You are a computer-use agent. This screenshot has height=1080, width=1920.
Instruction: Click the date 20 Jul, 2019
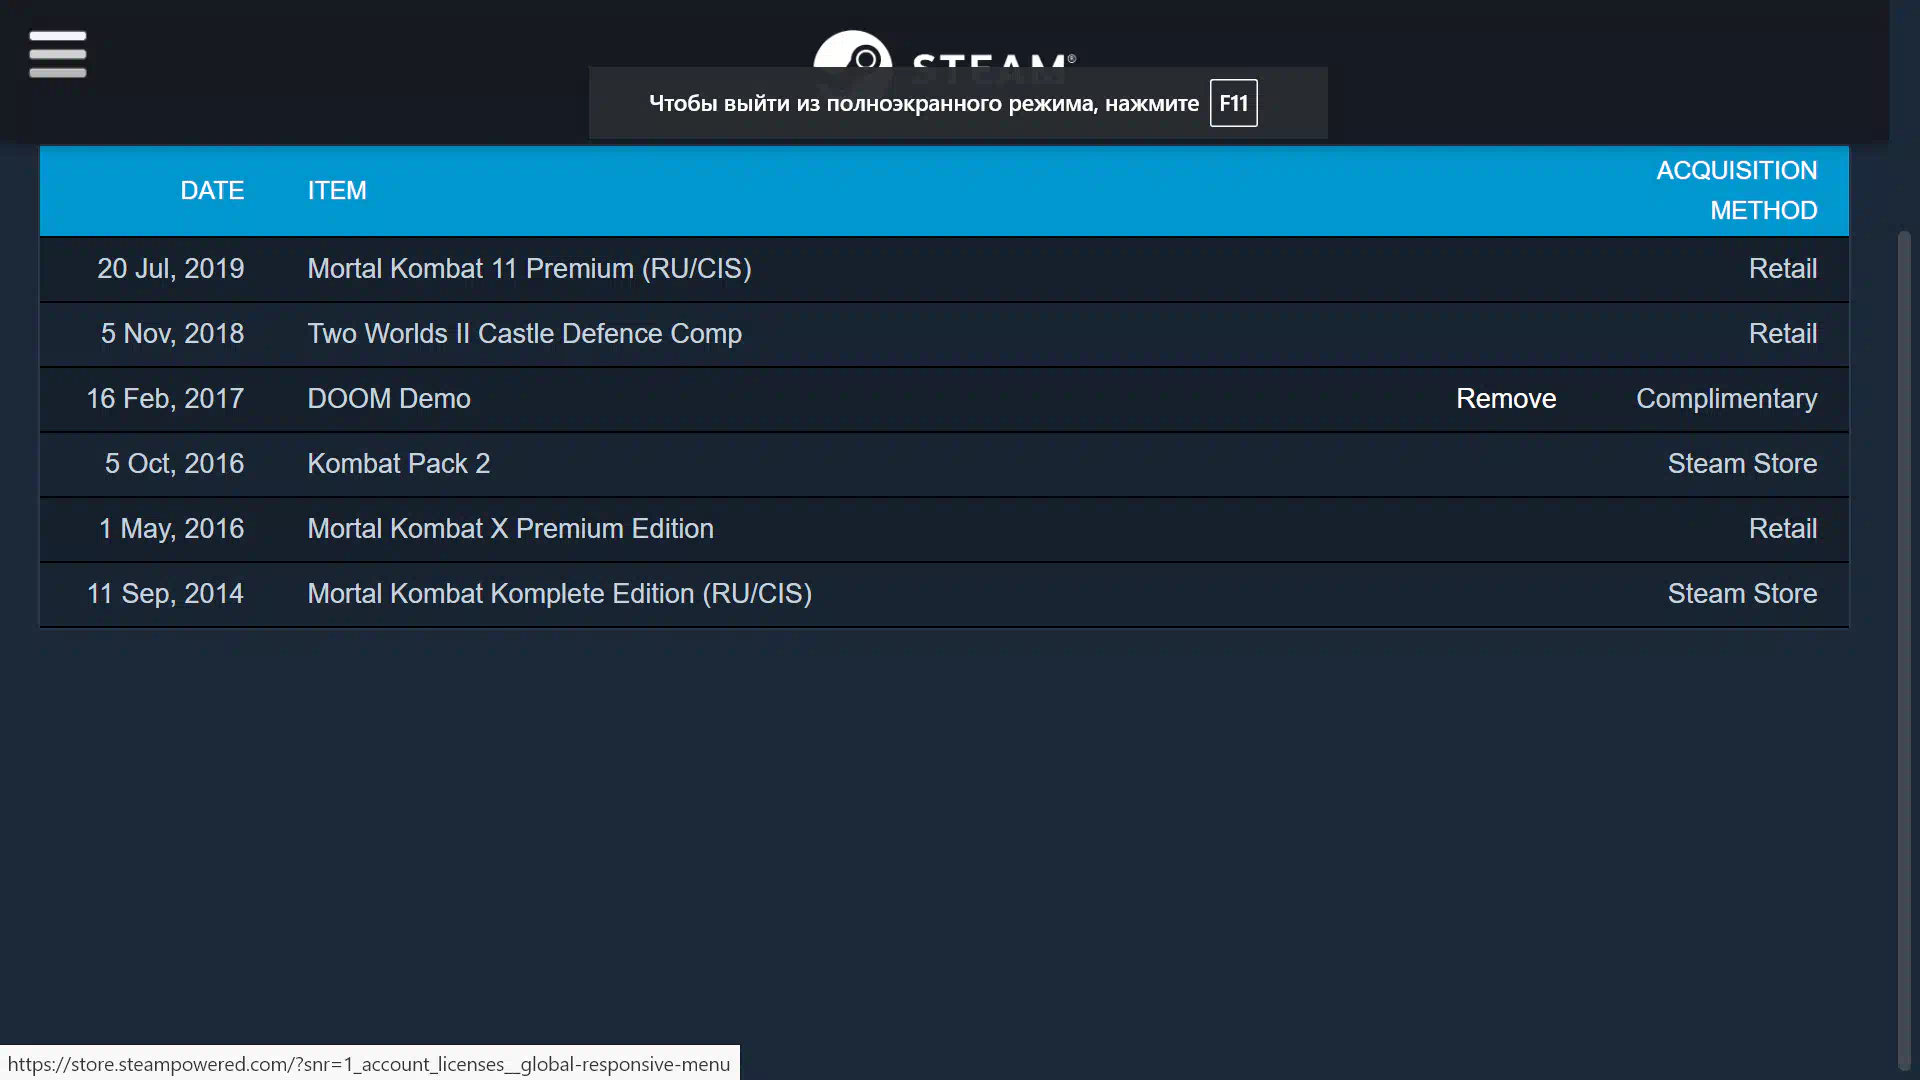pos(171,269)
